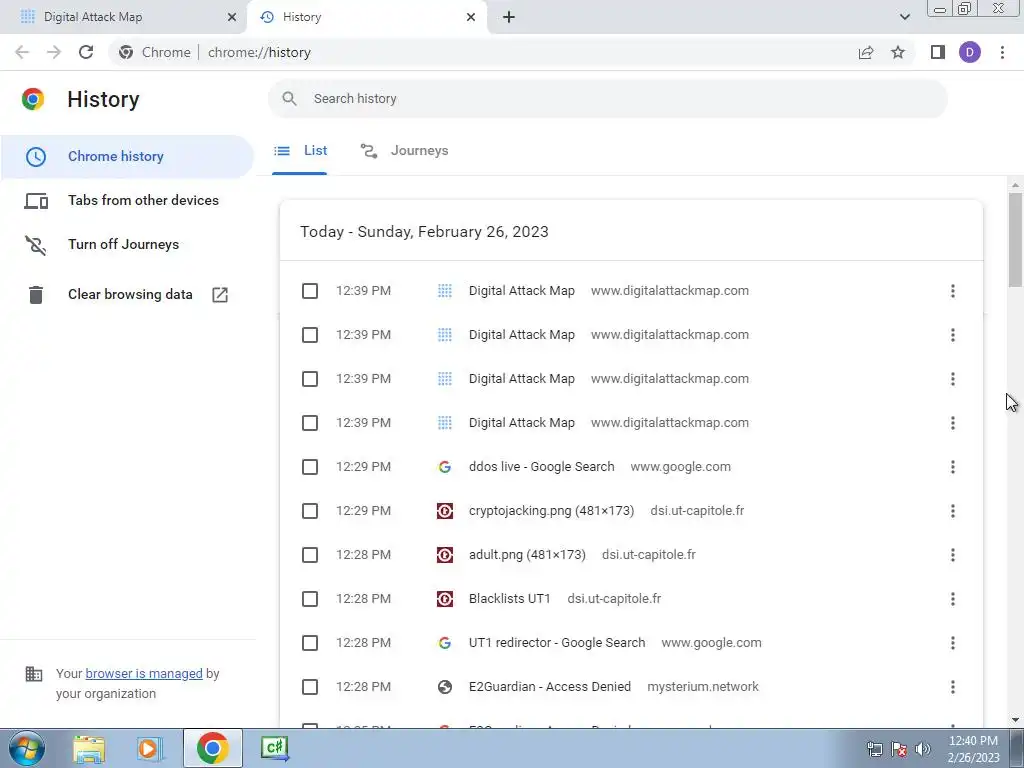1024x768 pixels.
Task: Select the List tab
Action: click(300, 151)
